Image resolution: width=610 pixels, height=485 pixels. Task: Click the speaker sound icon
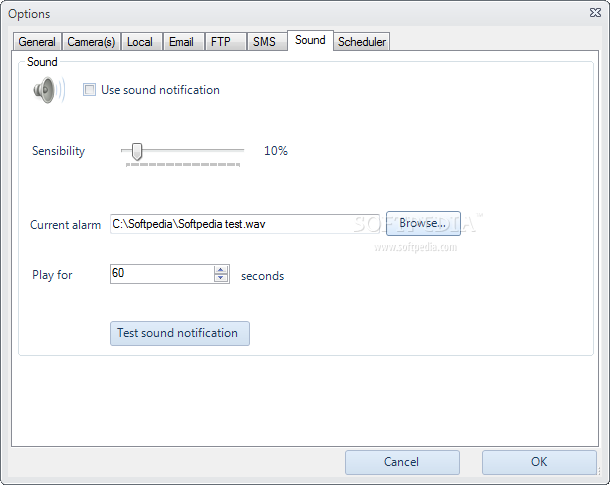point(49,90)
